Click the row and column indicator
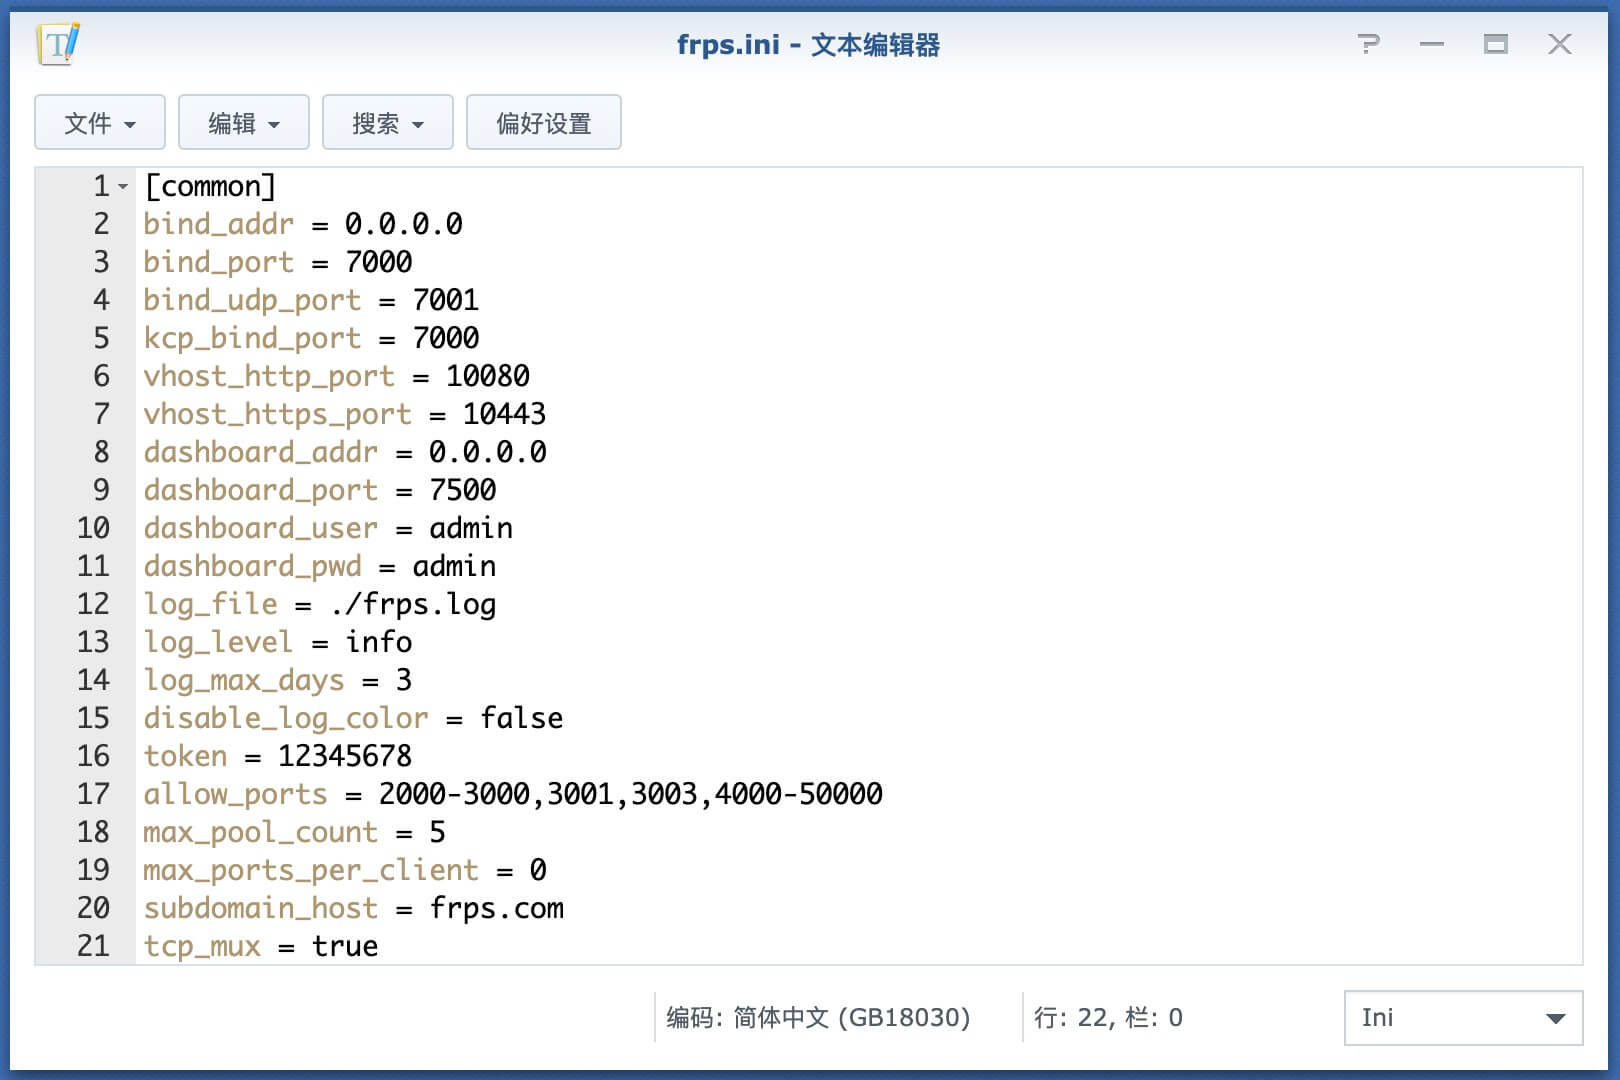The image size is (1620, 1080). coord(1108,1018)
